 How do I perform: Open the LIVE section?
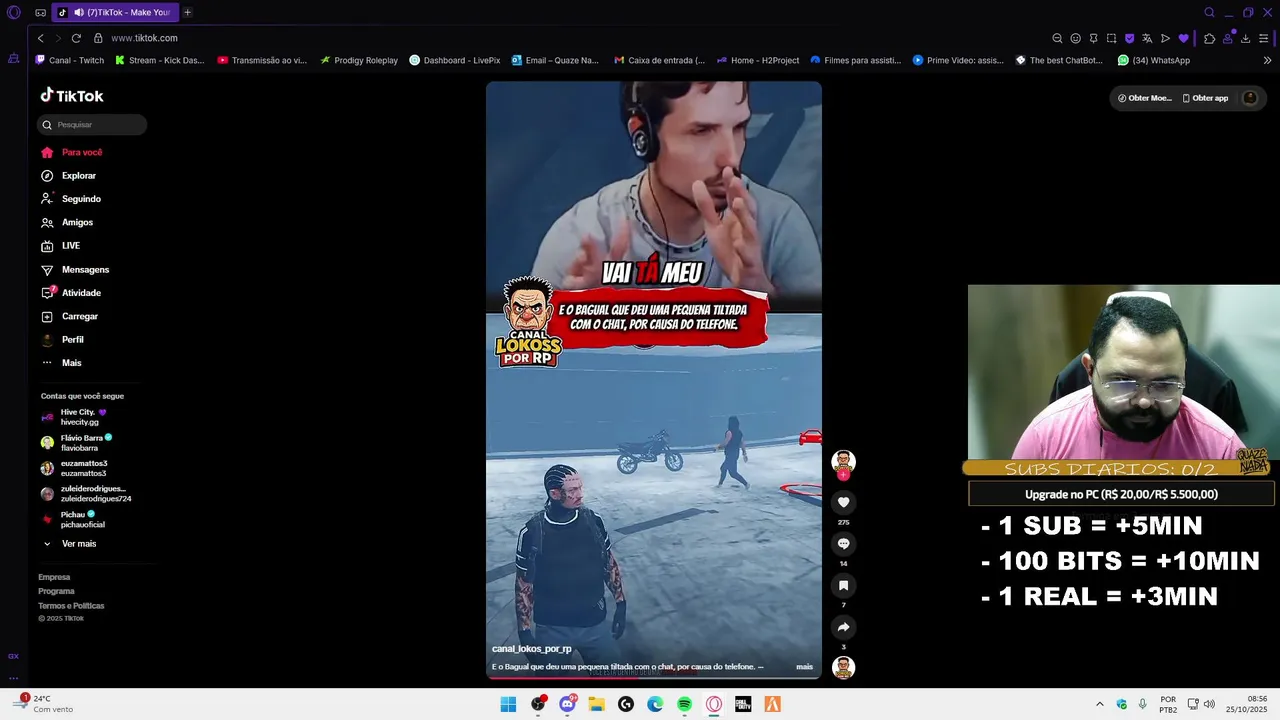tap(60, 246)
